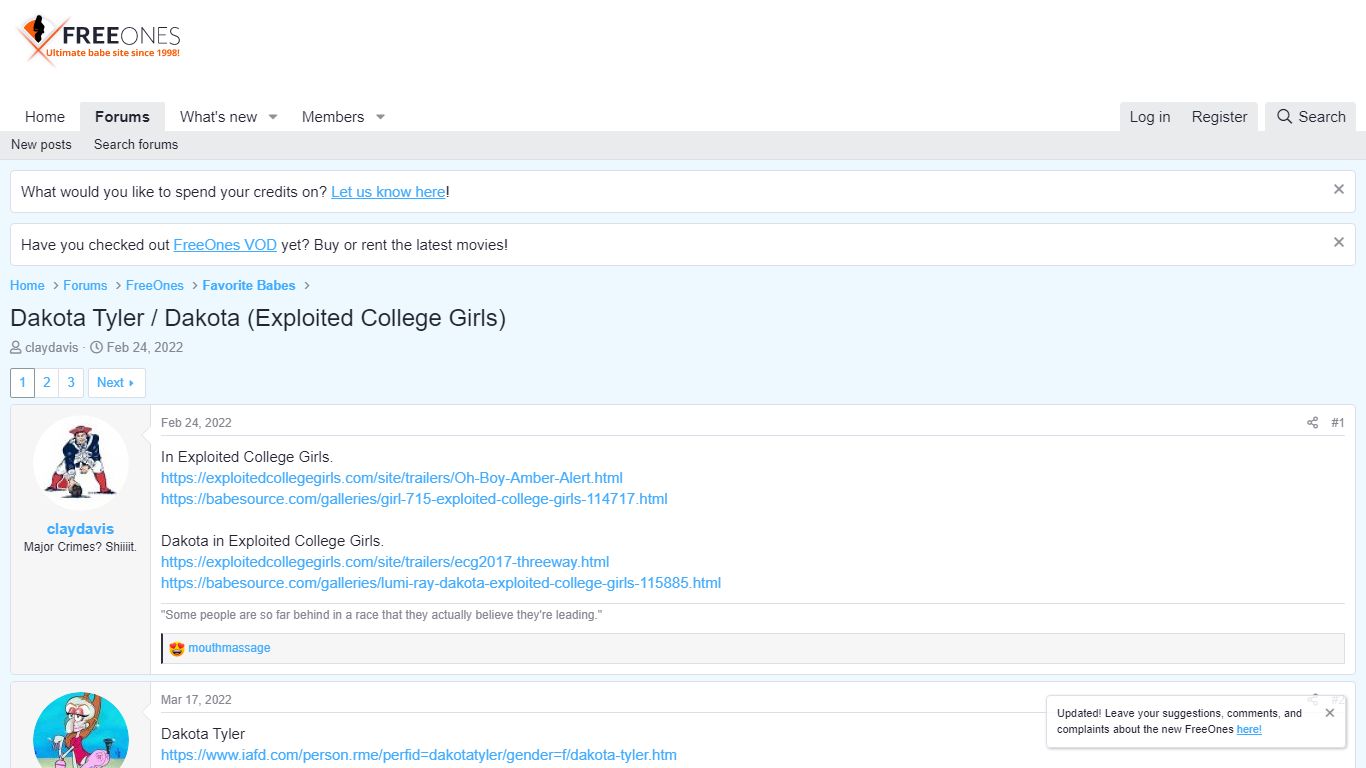The width and height of the screenshot is (1366, 768).
Task: Click the Next page button
Action: coord(116,383)
